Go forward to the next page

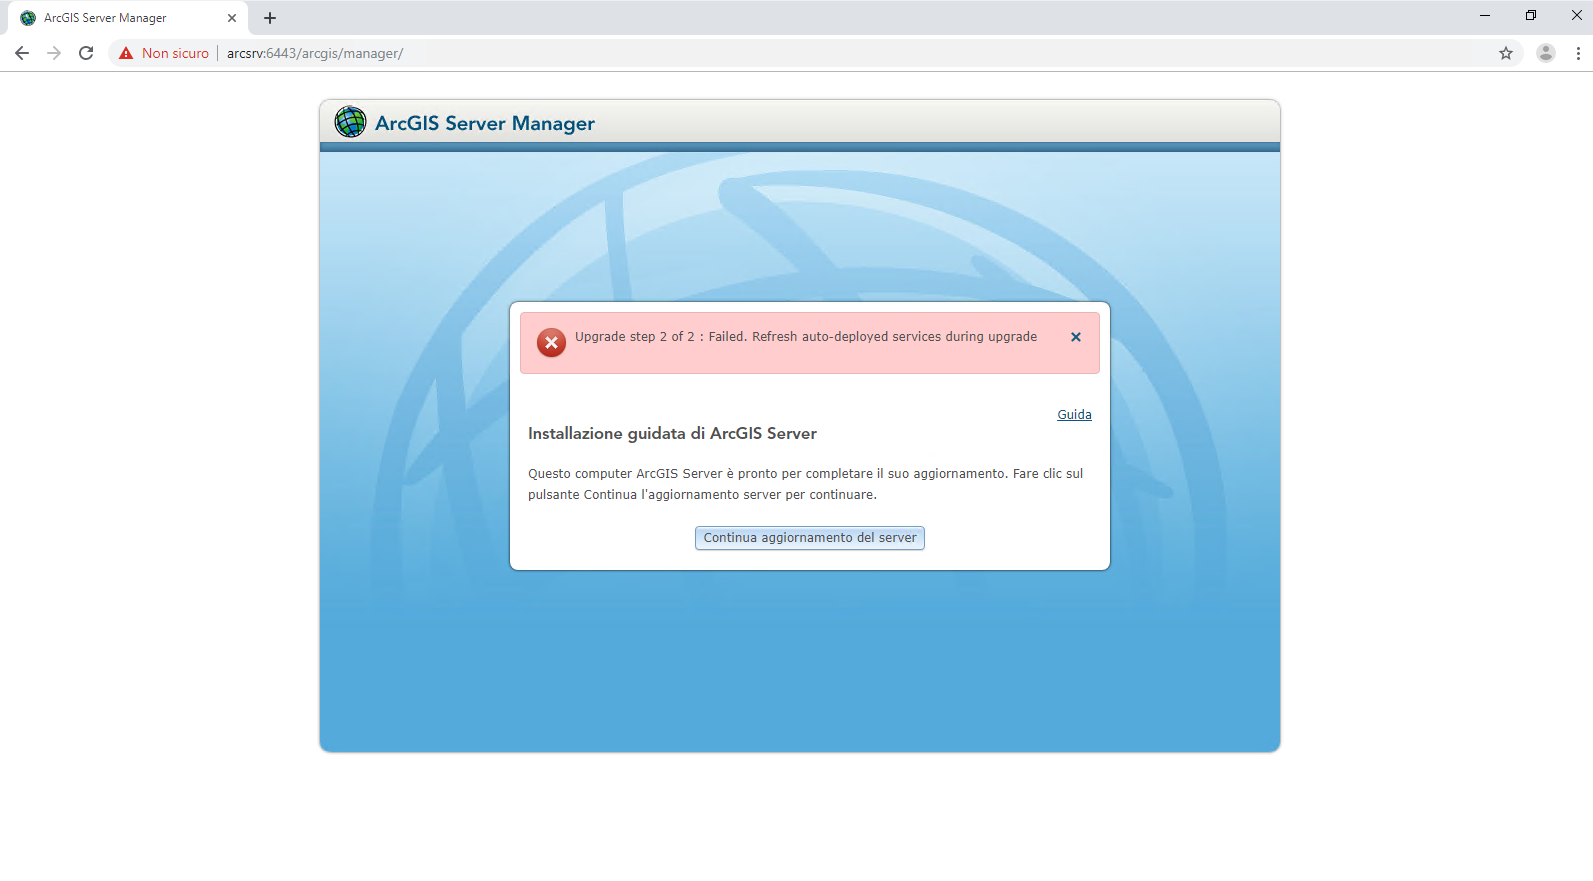[54, 53]
